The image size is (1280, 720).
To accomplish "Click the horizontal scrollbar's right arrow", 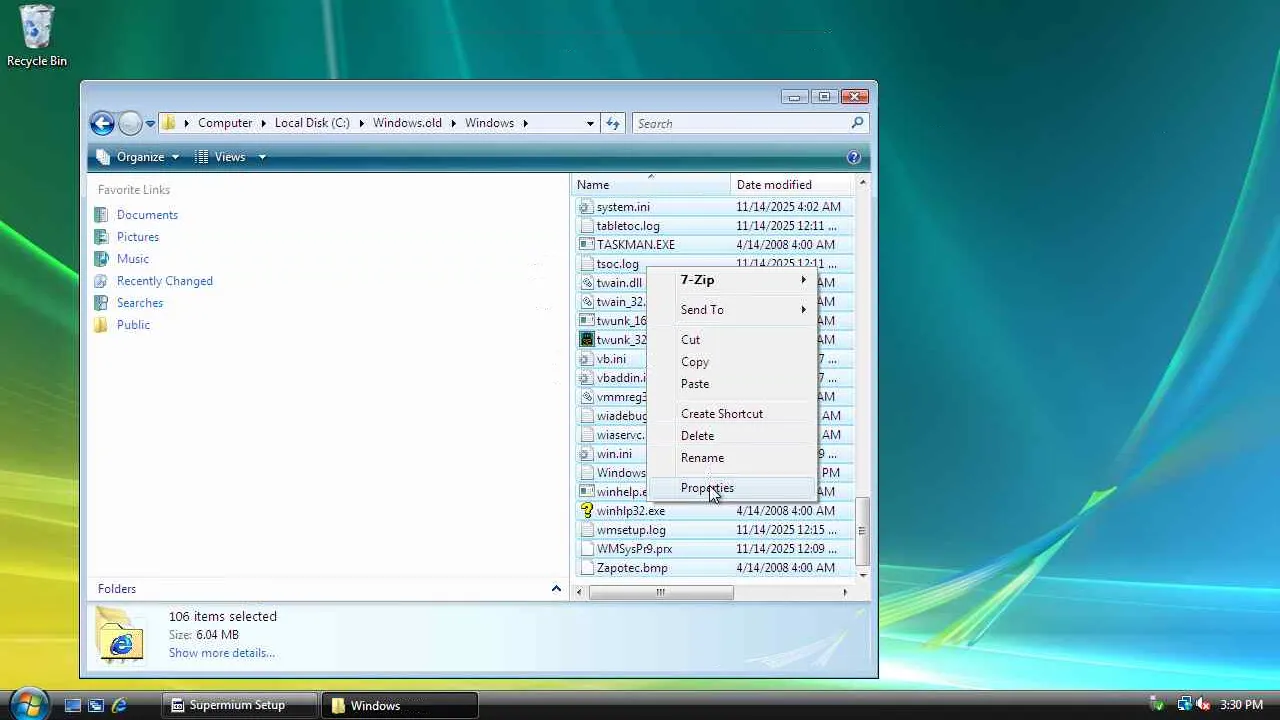I will (845, 592).
